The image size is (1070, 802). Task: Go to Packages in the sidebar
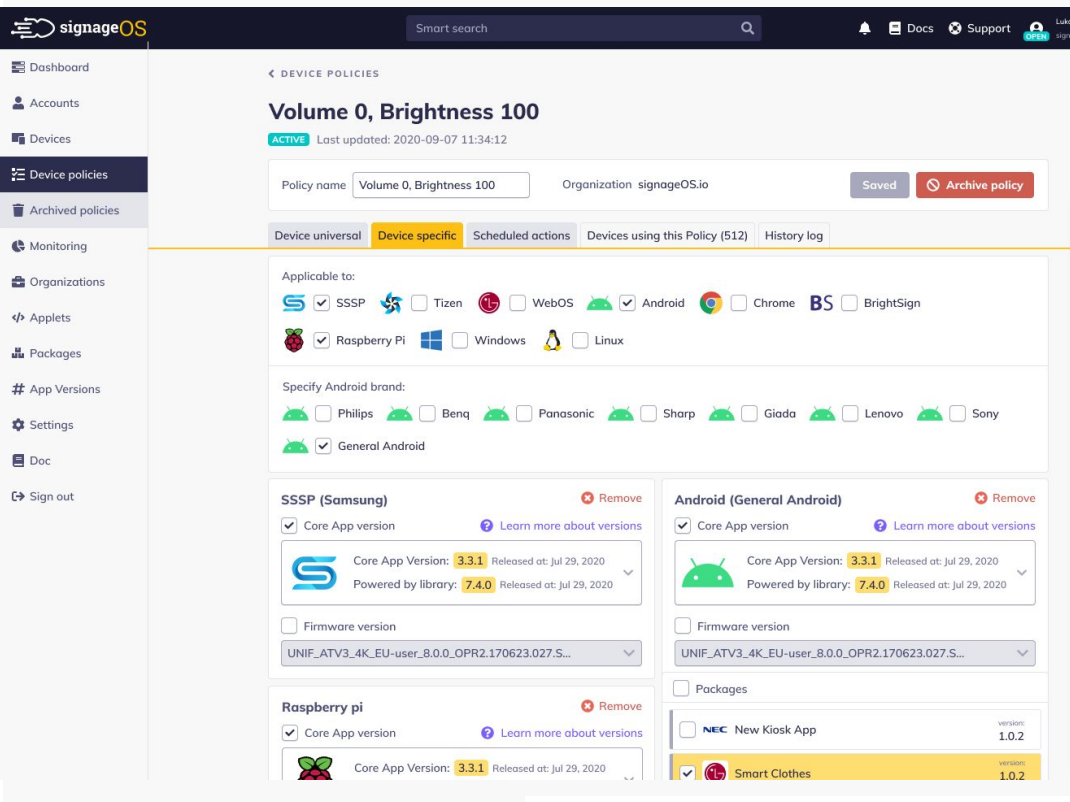click(55, 353)
